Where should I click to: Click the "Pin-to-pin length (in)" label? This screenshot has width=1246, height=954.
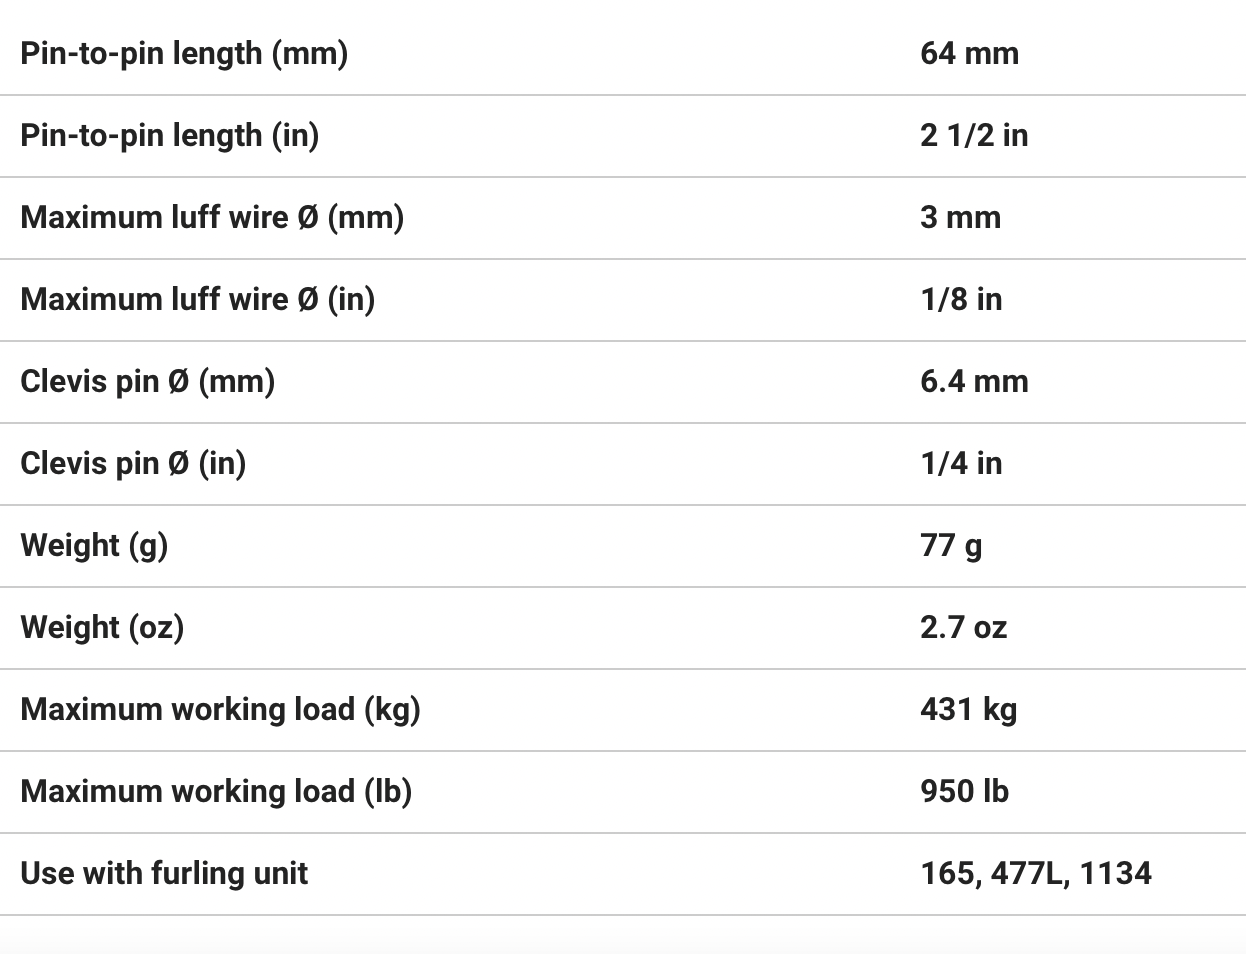click(170, 135)
